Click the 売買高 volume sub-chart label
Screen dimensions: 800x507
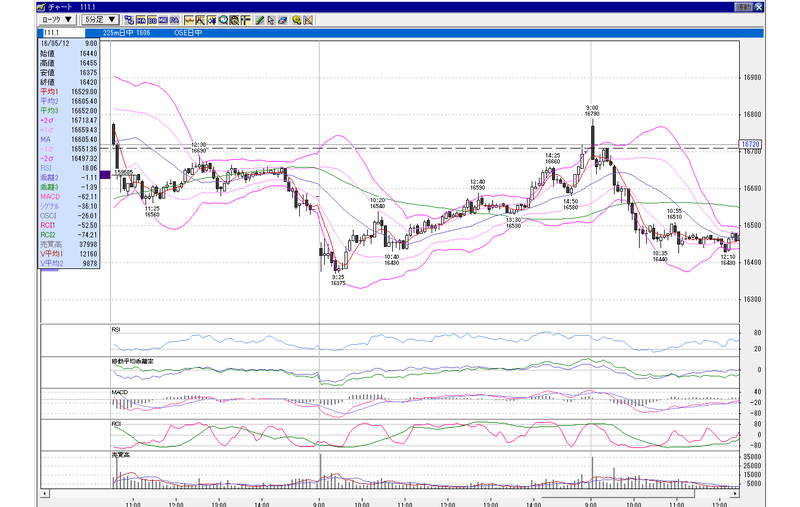coord(120,454)
